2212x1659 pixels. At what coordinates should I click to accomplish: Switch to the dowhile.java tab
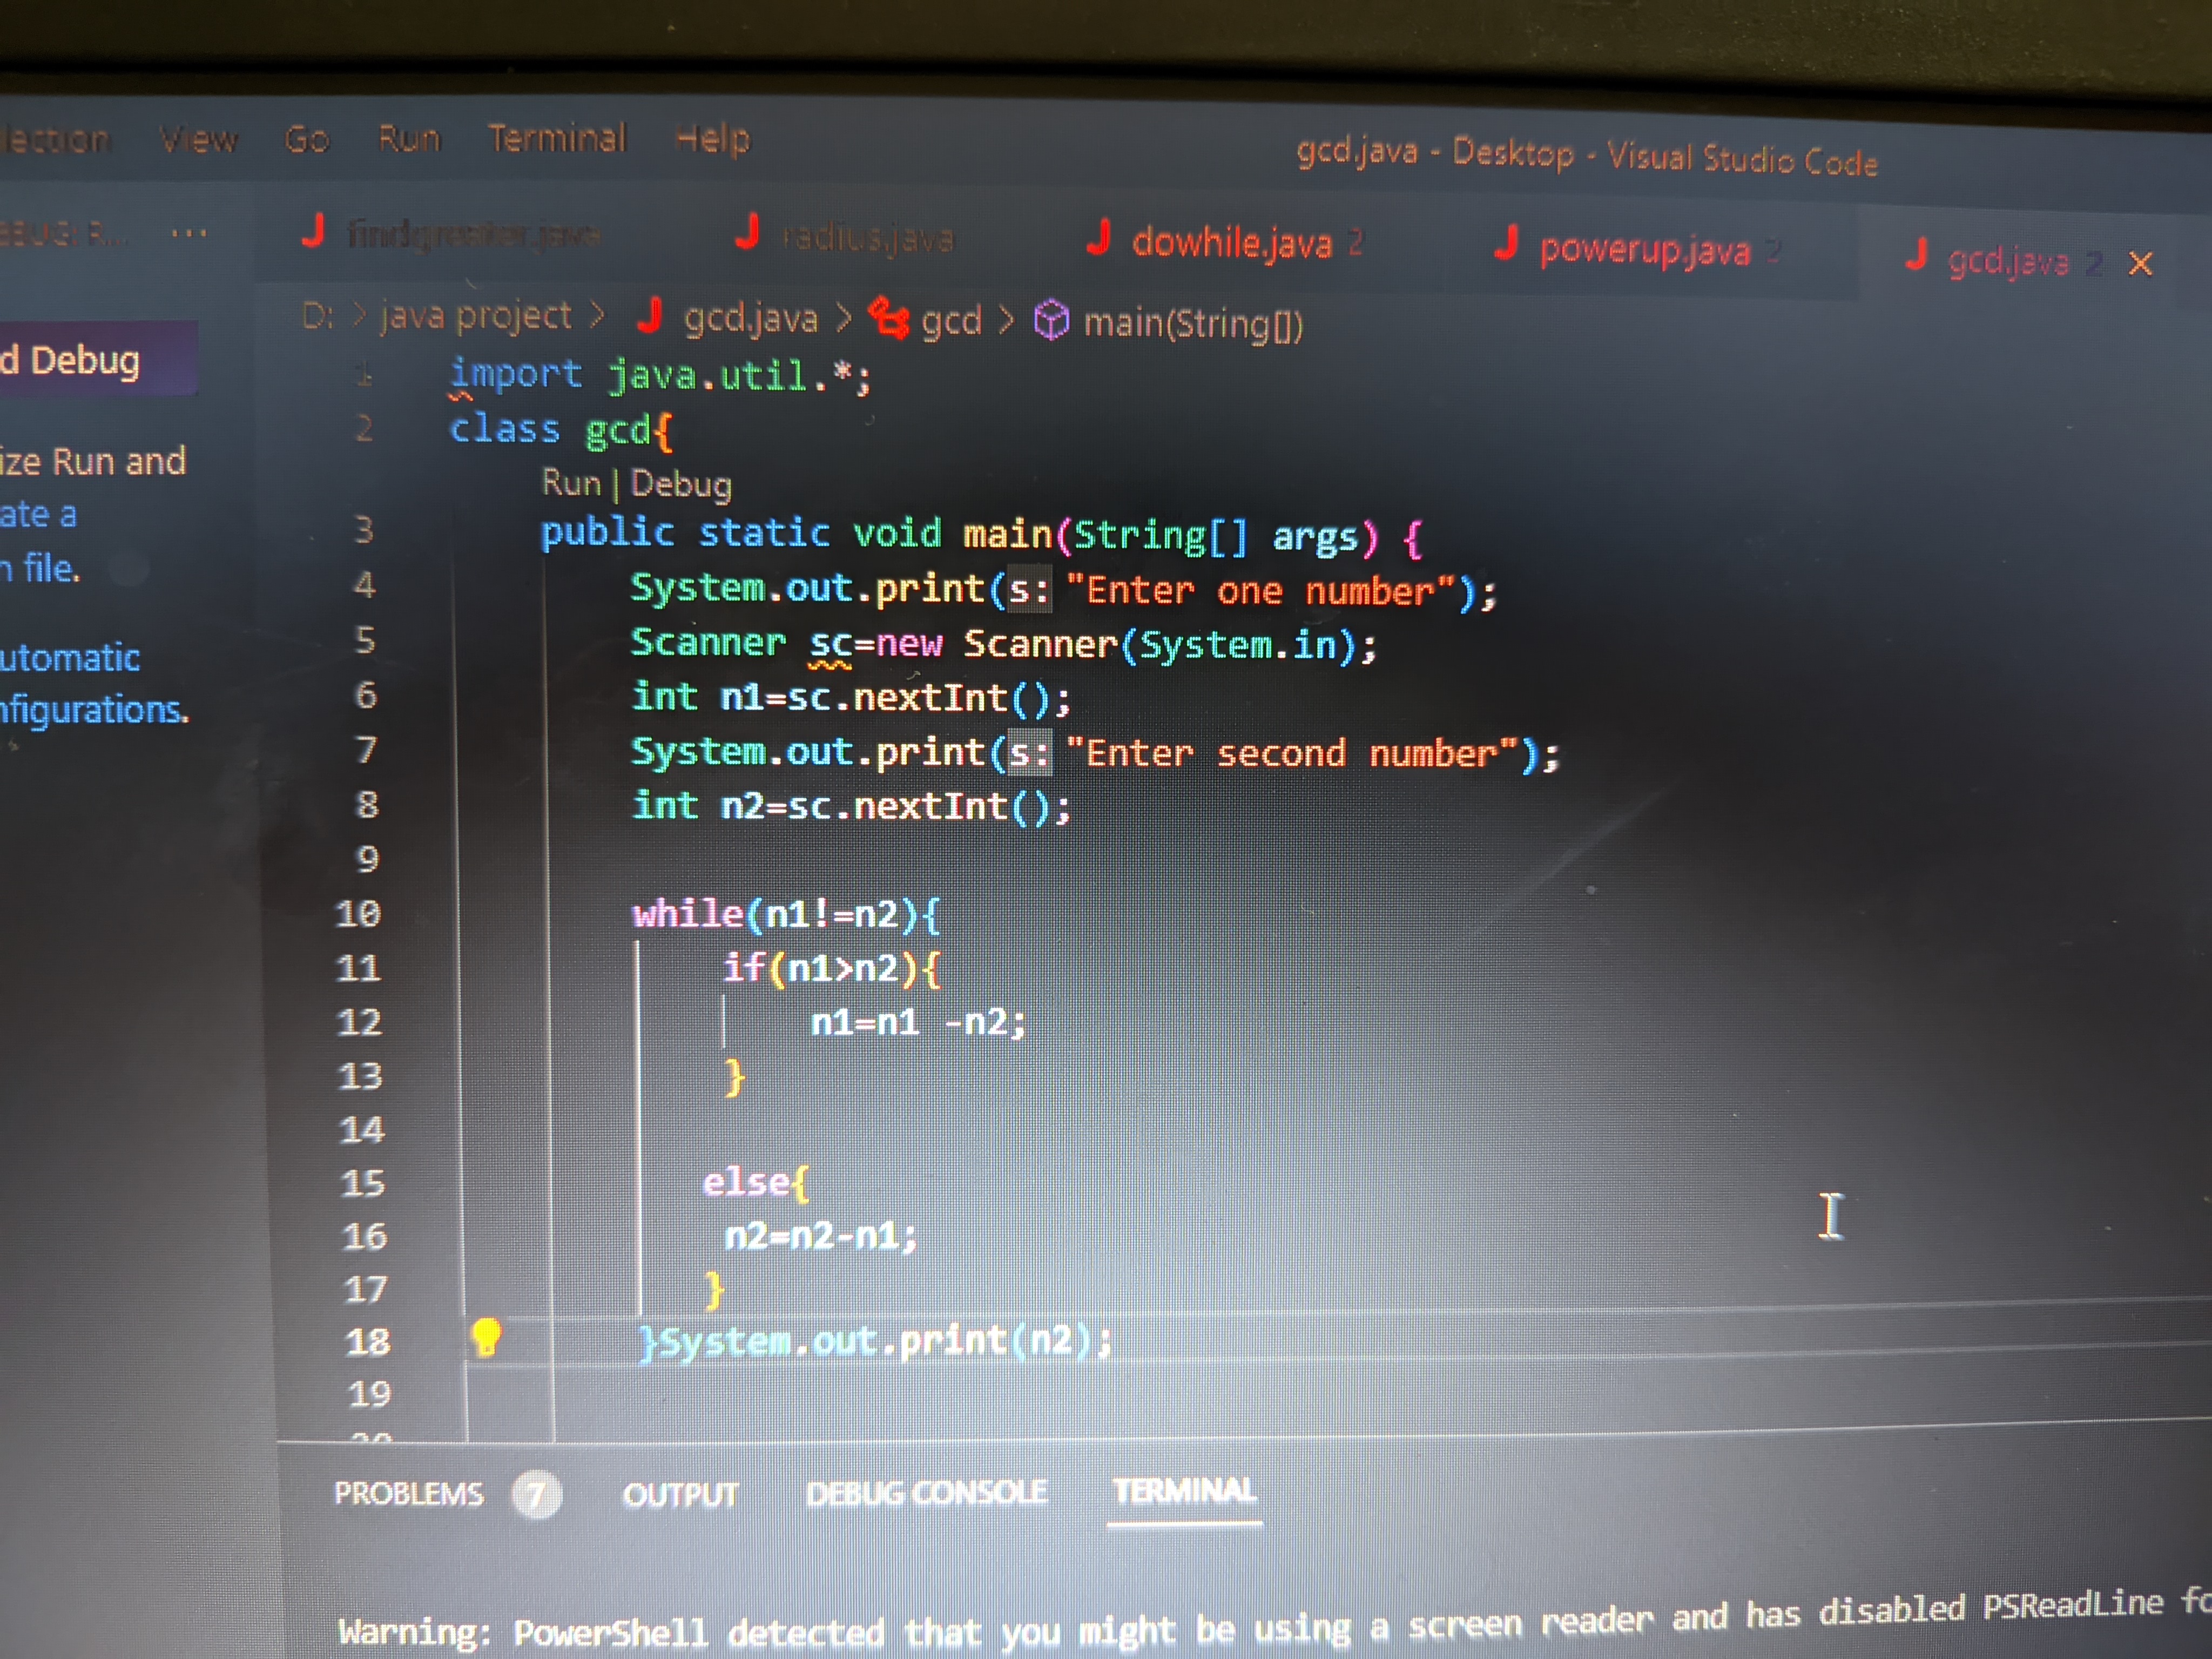pos(1231,243)
